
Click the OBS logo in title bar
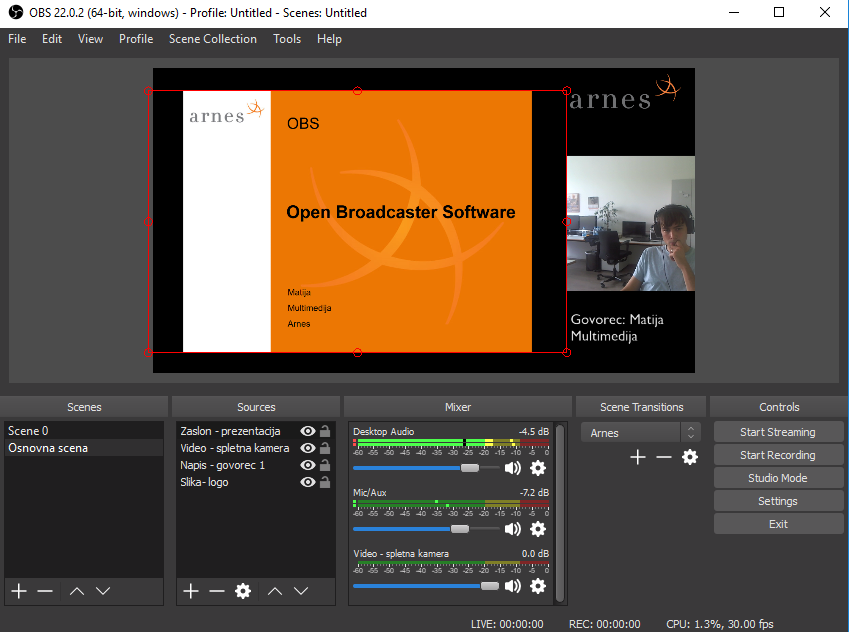point(16,12)
